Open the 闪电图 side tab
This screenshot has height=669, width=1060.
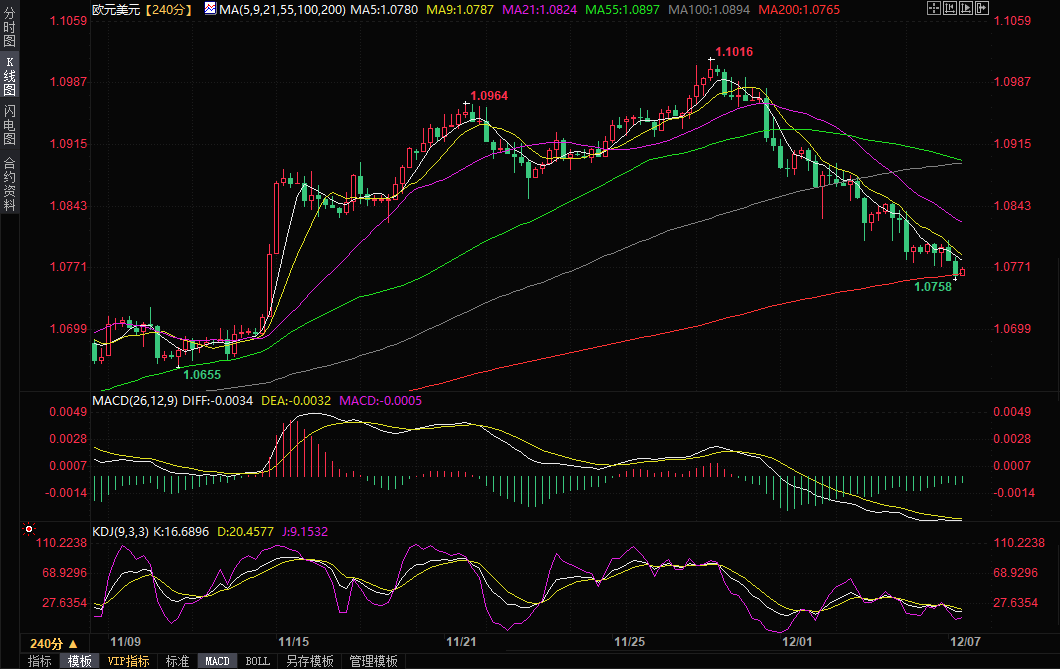[9, 125]
